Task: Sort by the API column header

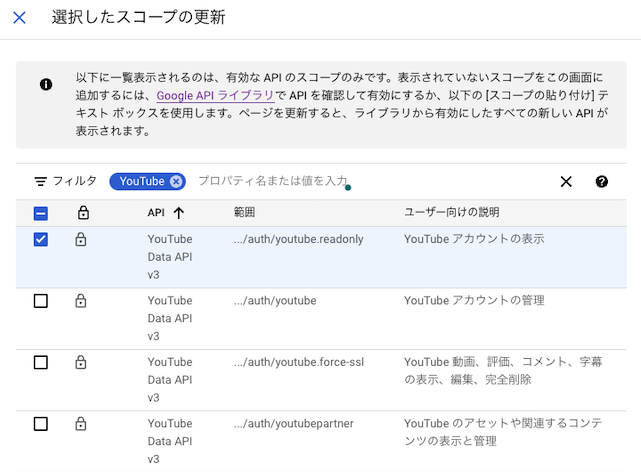Action: coord(156,213)
